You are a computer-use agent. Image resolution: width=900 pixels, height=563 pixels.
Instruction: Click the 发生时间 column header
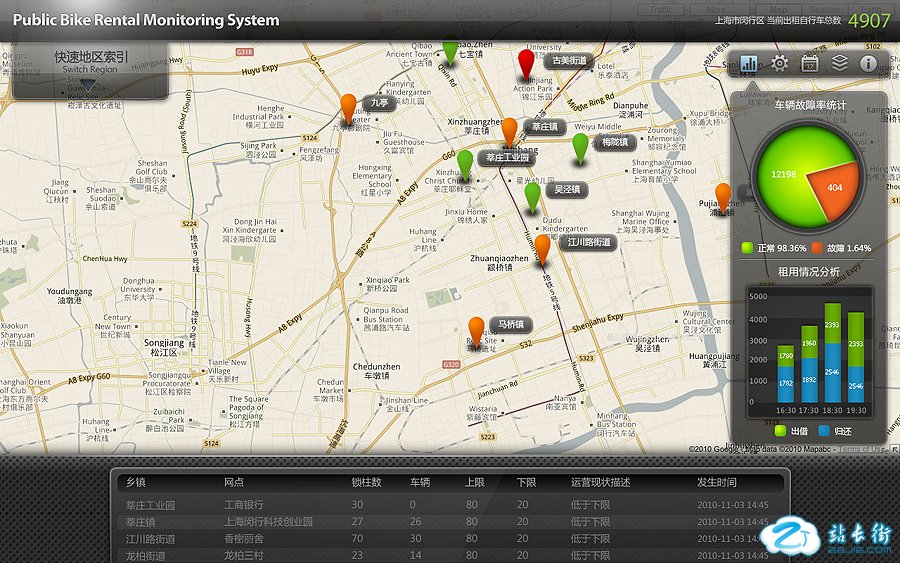click(x=717, y=482)
